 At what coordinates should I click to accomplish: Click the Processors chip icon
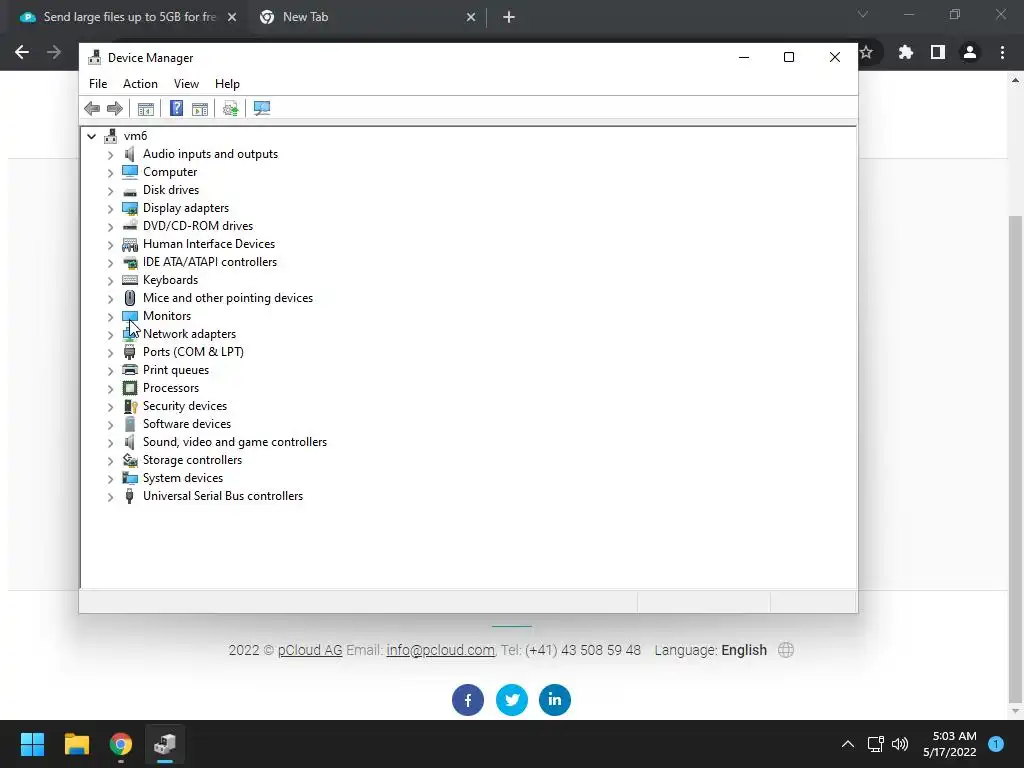point(130,388)
